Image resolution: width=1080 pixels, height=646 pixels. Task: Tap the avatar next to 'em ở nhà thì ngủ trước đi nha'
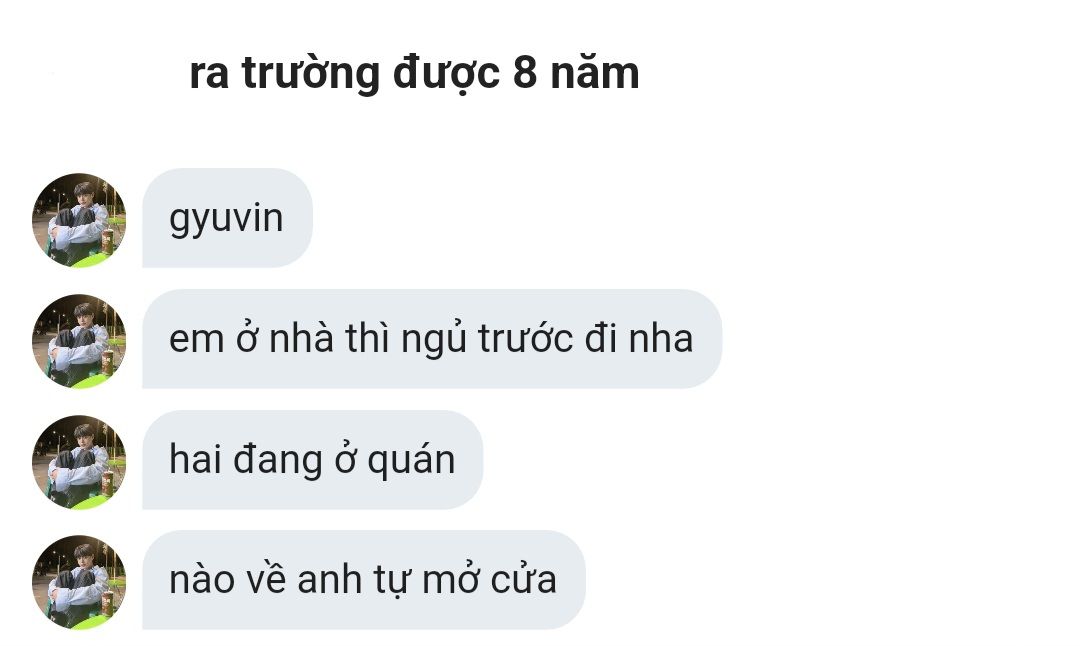(79, 341)
